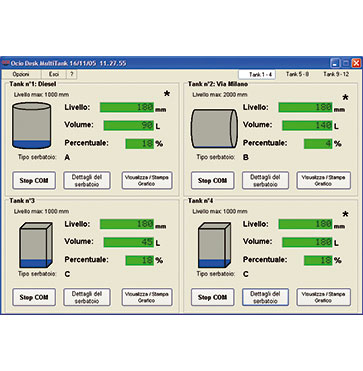Screen dimensions: 363x371
Task: Click the rectangular tank icon of Tank n°3
Action: [36, 245]
